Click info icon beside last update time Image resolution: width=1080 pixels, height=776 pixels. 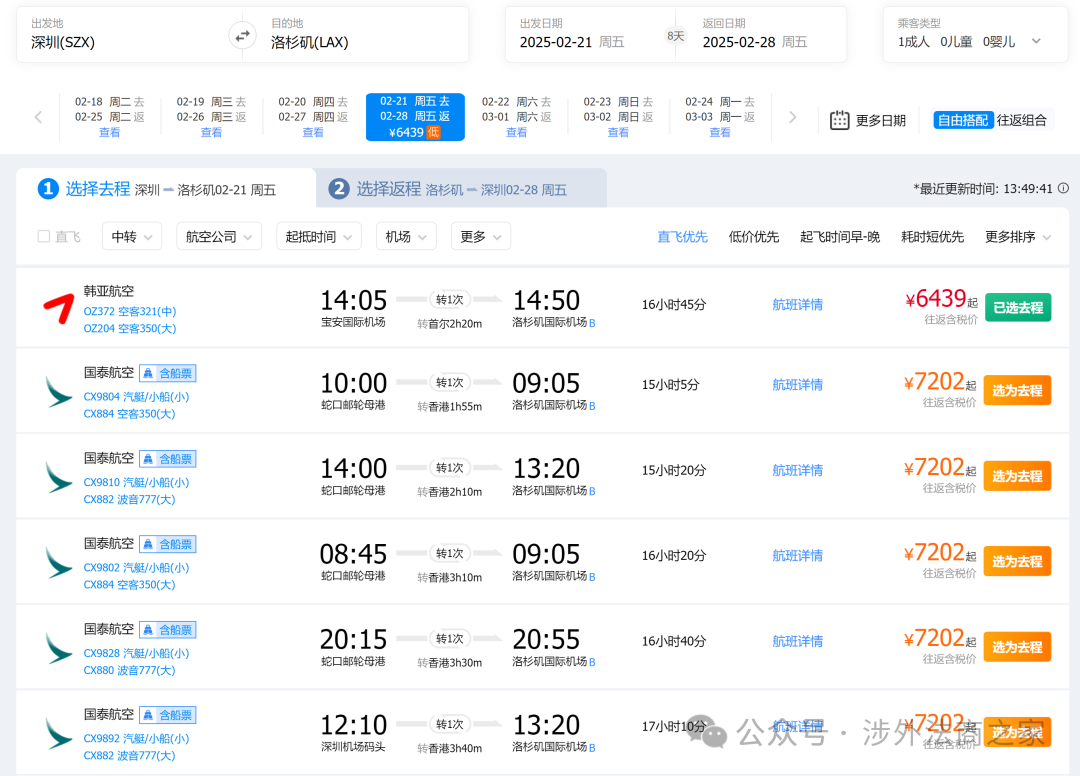point(1063,188)
